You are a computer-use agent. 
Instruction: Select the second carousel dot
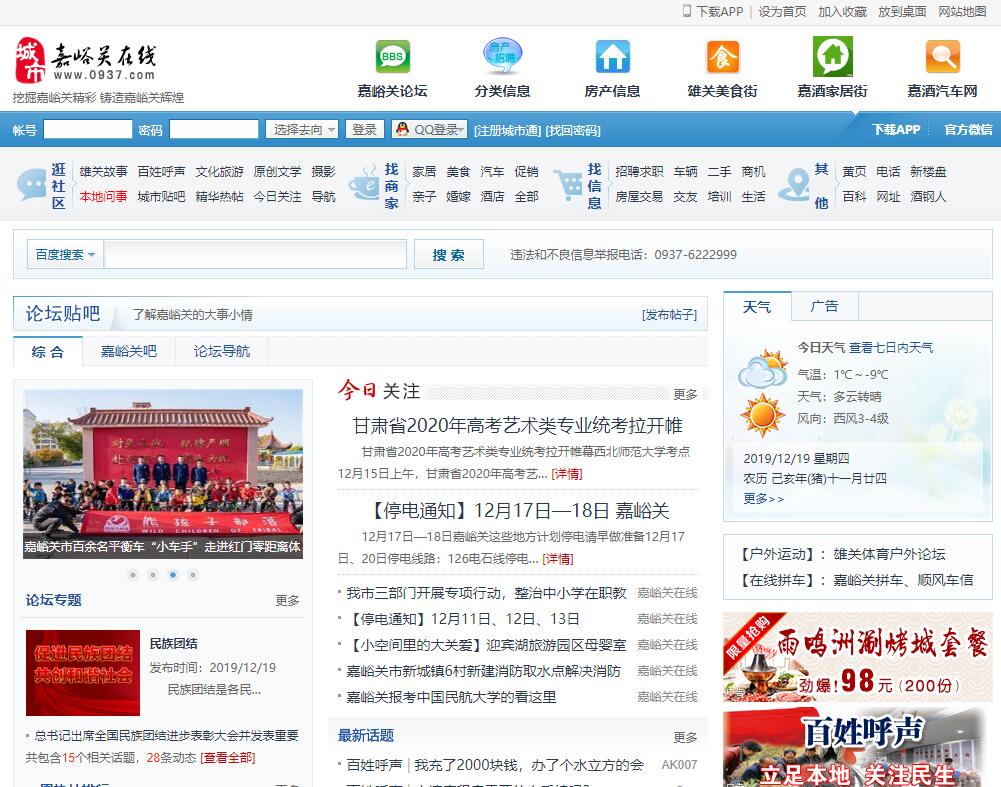pyautogui.click(x=153, y=575)
